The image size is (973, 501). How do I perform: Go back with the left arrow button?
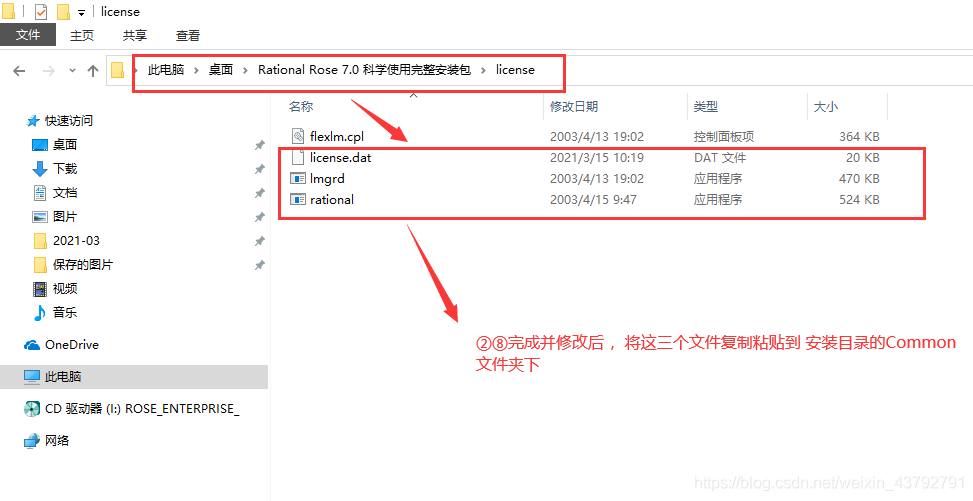tap(19, 71)
